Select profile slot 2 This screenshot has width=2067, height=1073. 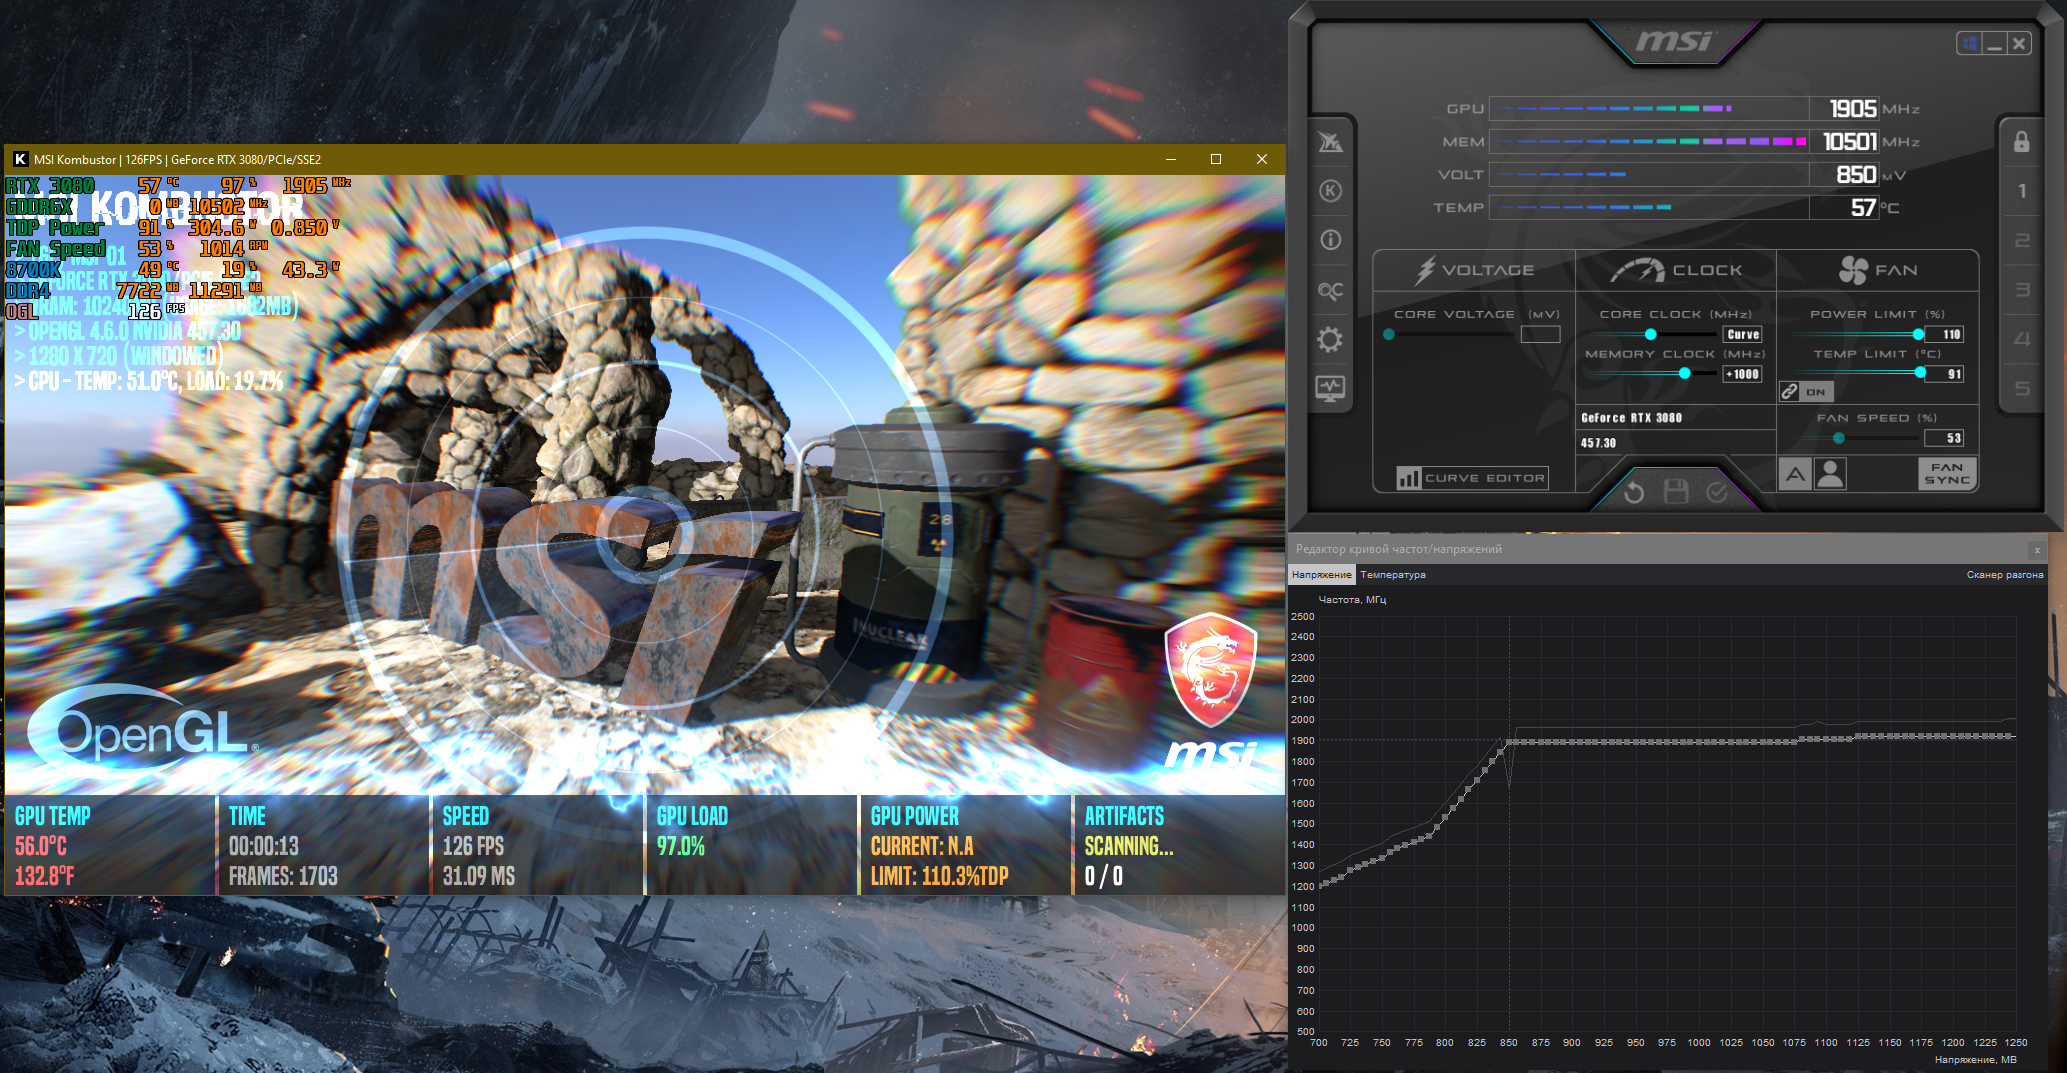[2021, 240]
